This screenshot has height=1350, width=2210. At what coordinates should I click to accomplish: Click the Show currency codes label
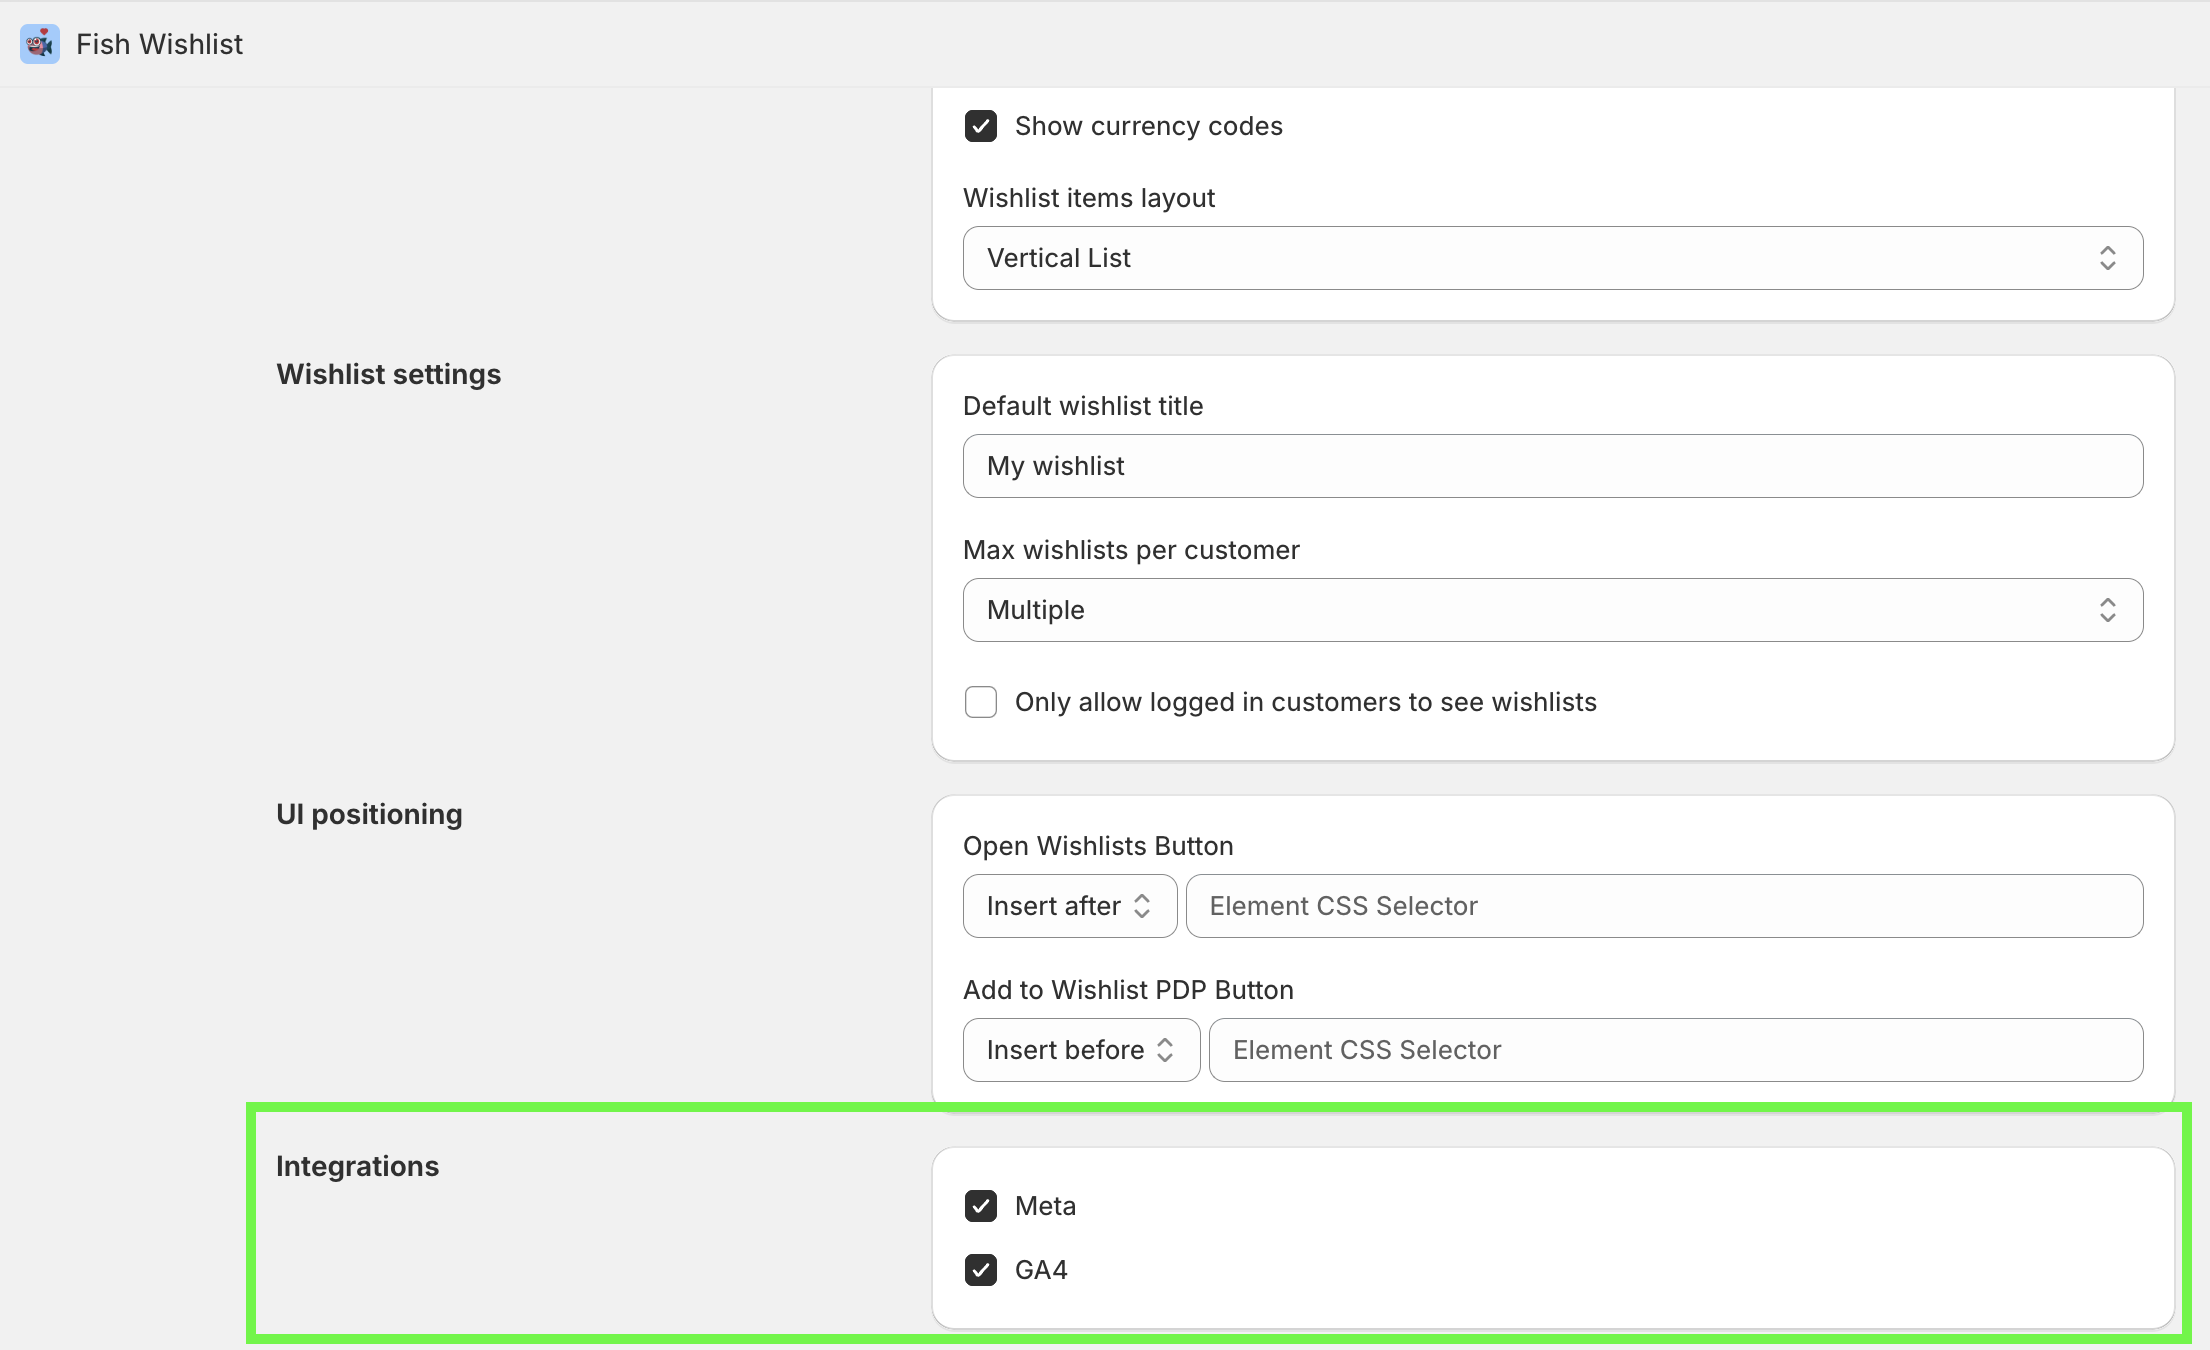coord(1148,126)
